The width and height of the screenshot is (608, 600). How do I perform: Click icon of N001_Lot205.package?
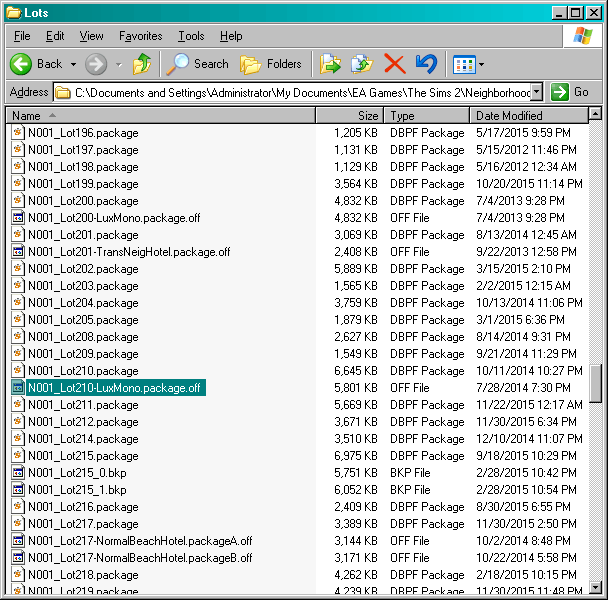click(x=17, y=319)
